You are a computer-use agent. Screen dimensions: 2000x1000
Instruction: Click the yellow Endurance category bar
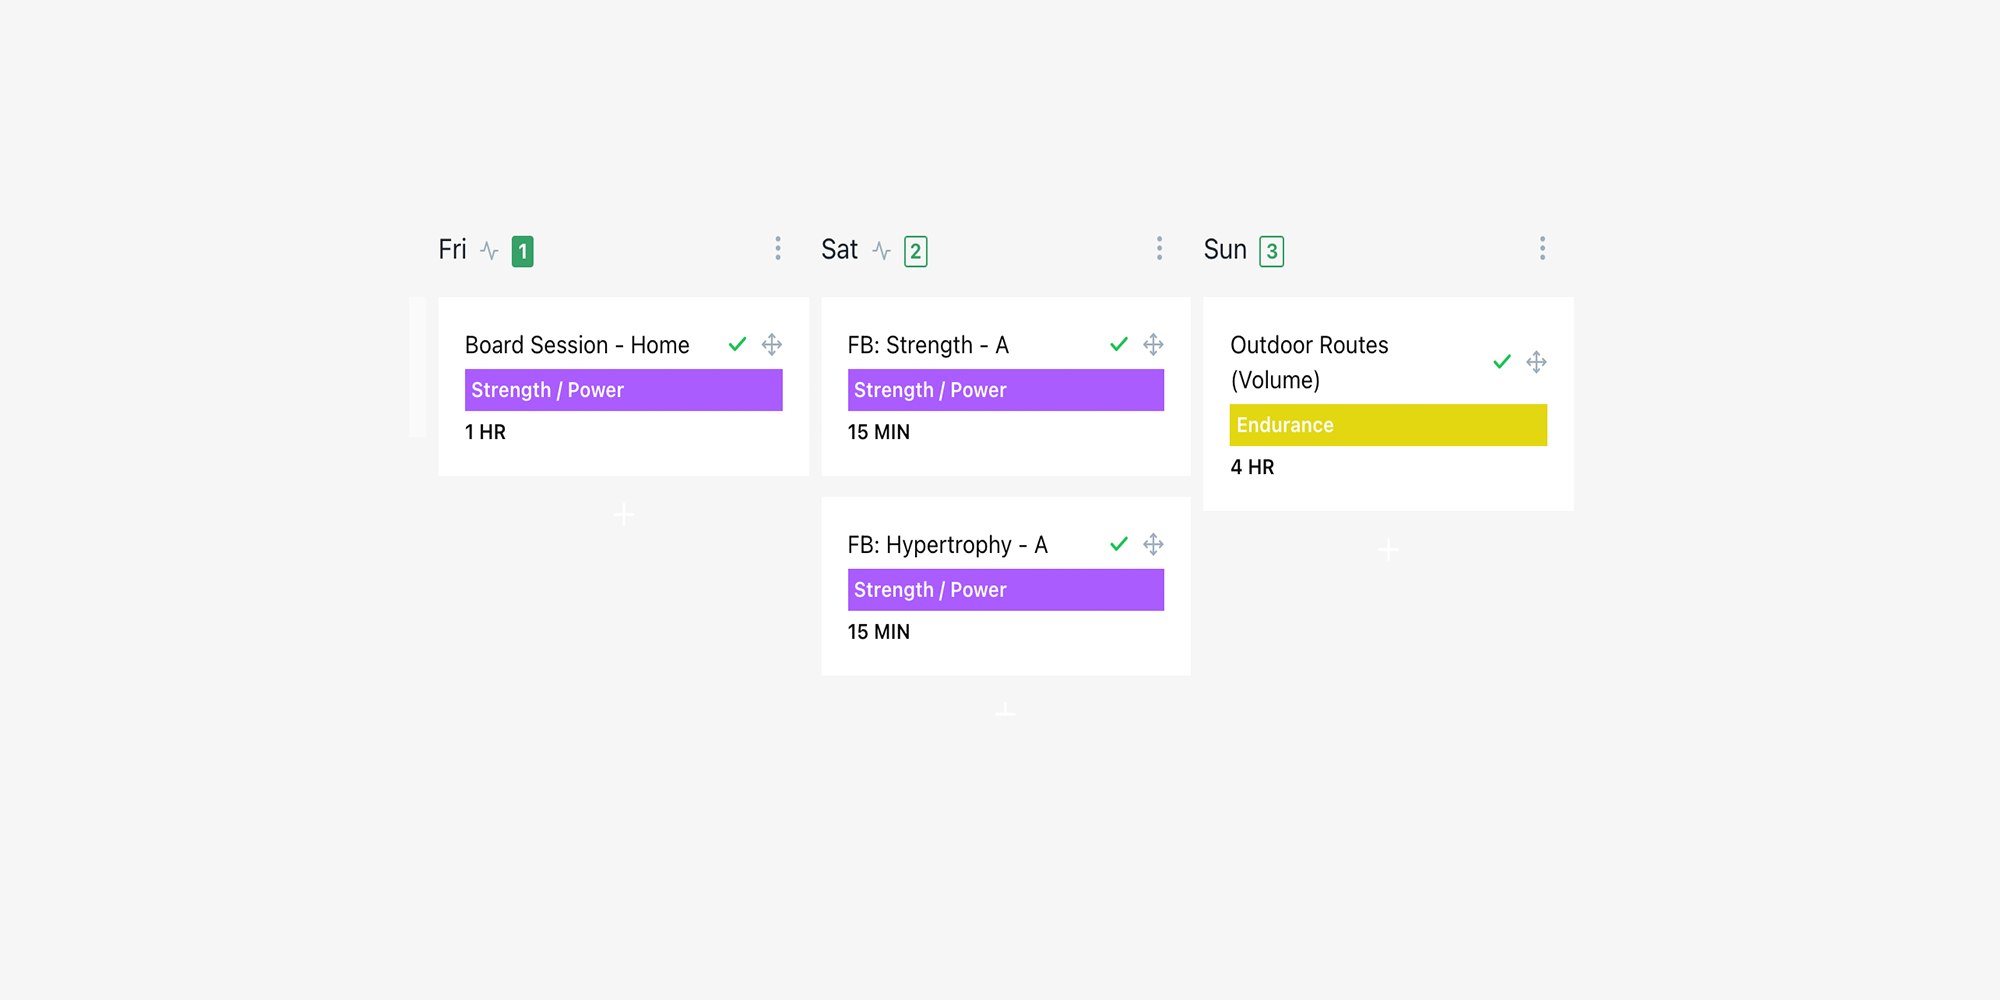point(1388,425)
